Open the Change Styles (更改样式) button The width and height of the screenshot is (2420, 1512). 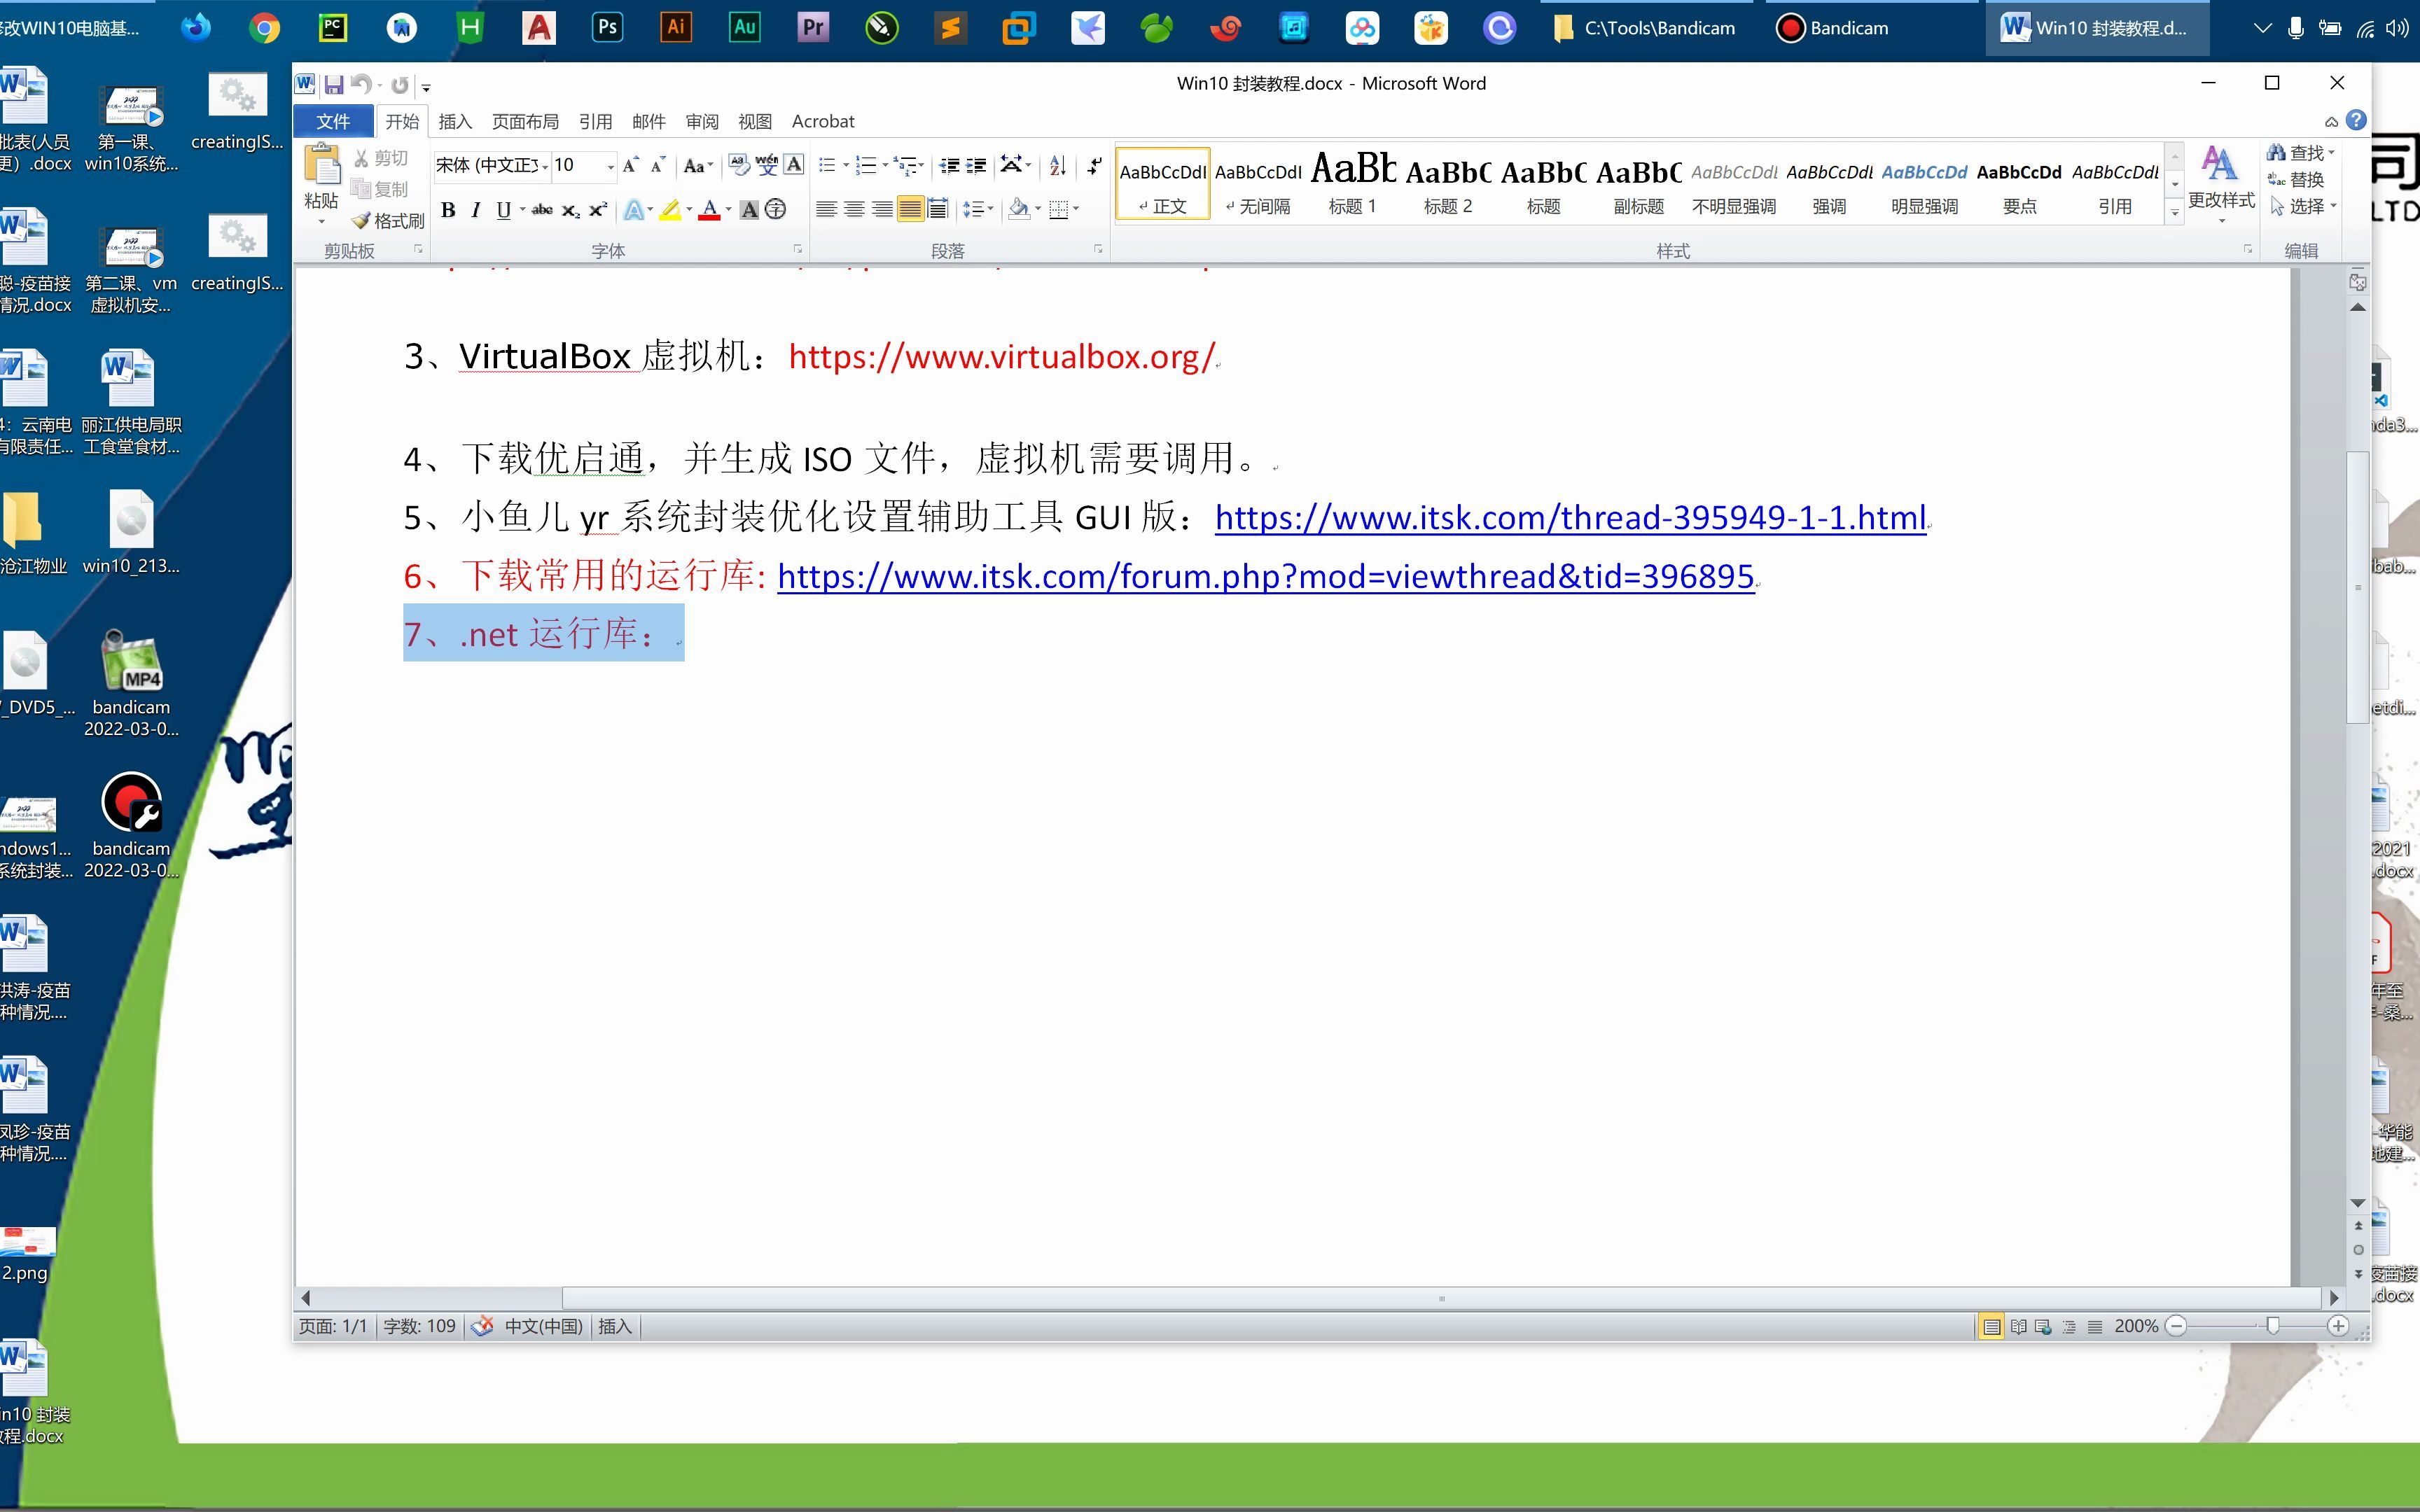pos(2221,186)
